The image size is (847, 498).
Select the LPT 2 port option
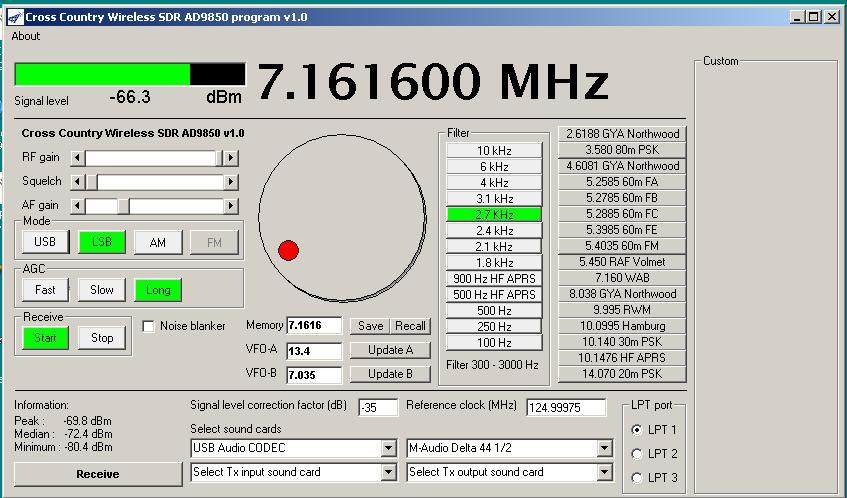[638, 454]
